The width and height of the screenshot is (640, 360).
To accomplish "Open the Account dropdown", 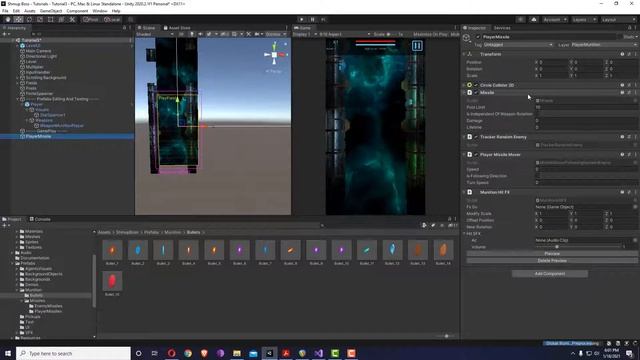I will coord(555,19).
